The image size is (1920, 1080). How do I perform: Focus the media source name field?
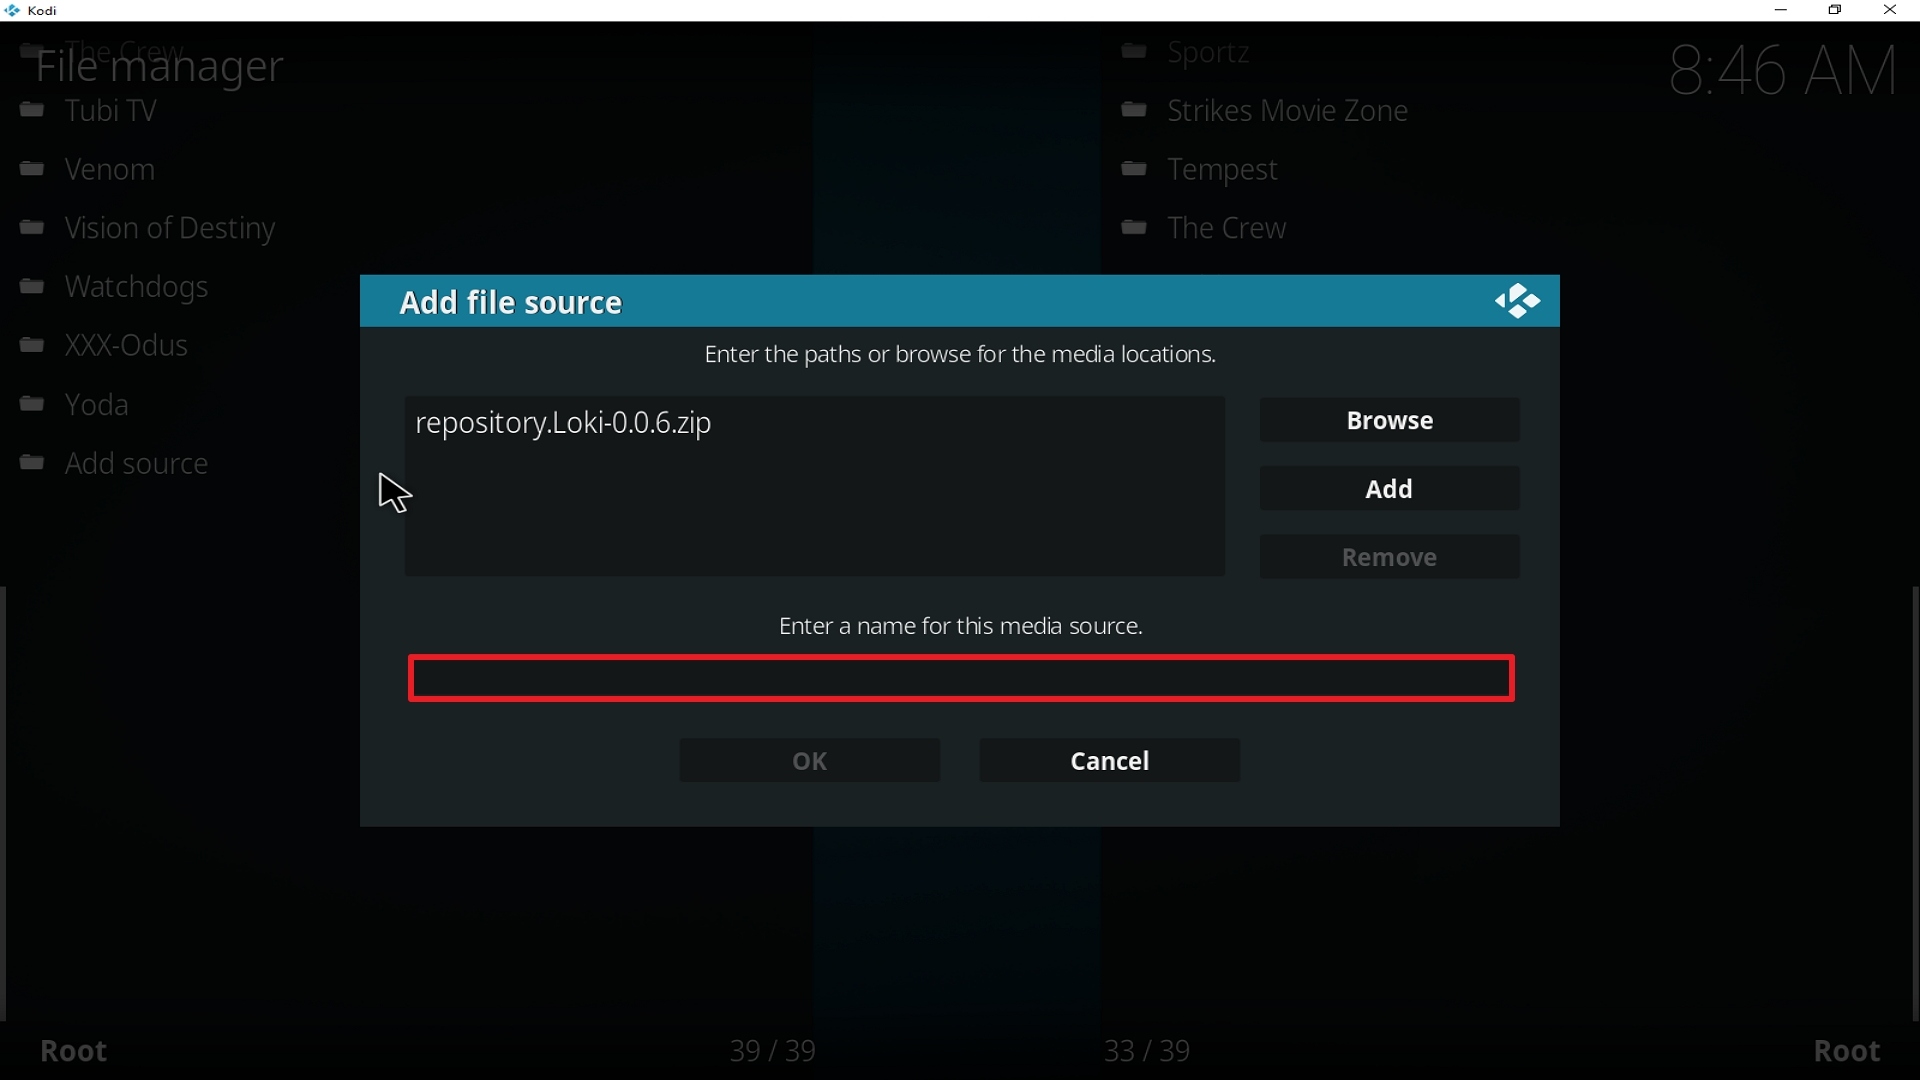point(962,679)
